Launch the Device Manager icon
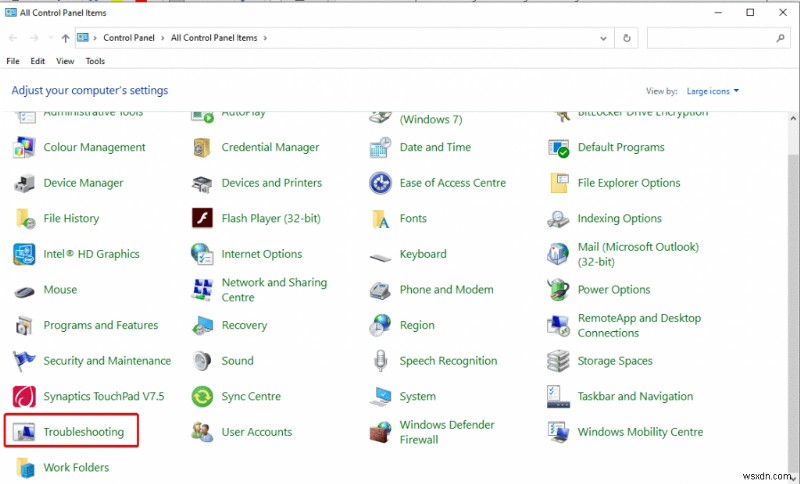Viewport: 800px width, 484px height. point(24,183)
